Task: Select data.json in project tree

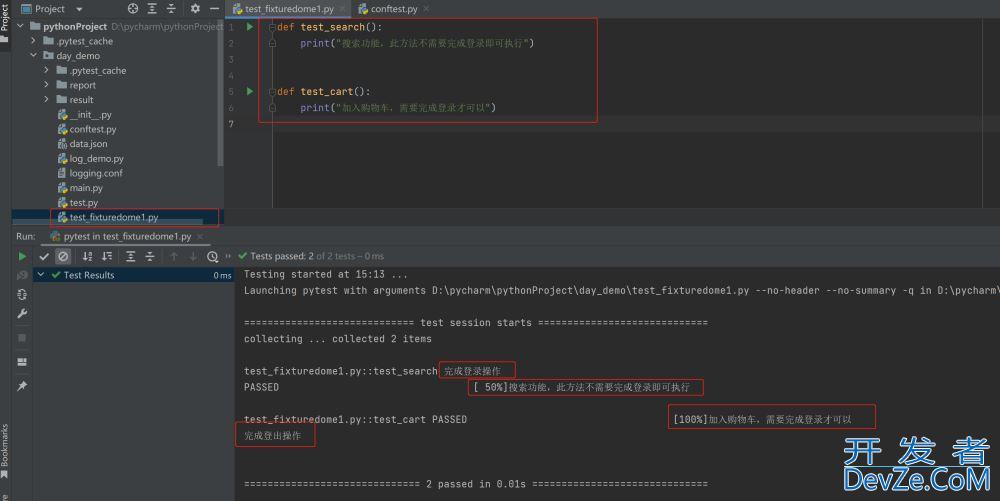Action: point(82,144)
